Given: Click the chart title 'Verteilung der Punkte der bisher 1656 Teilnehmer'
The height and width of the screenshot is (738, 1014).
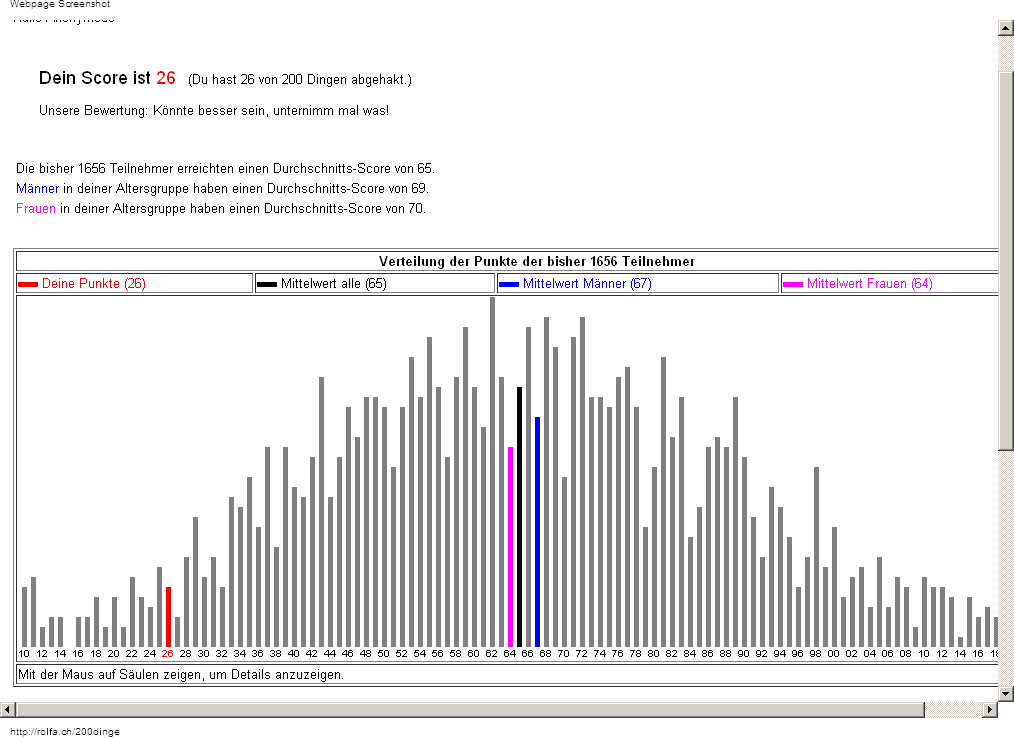Looking at the screenshot, I should click(537, 261).
